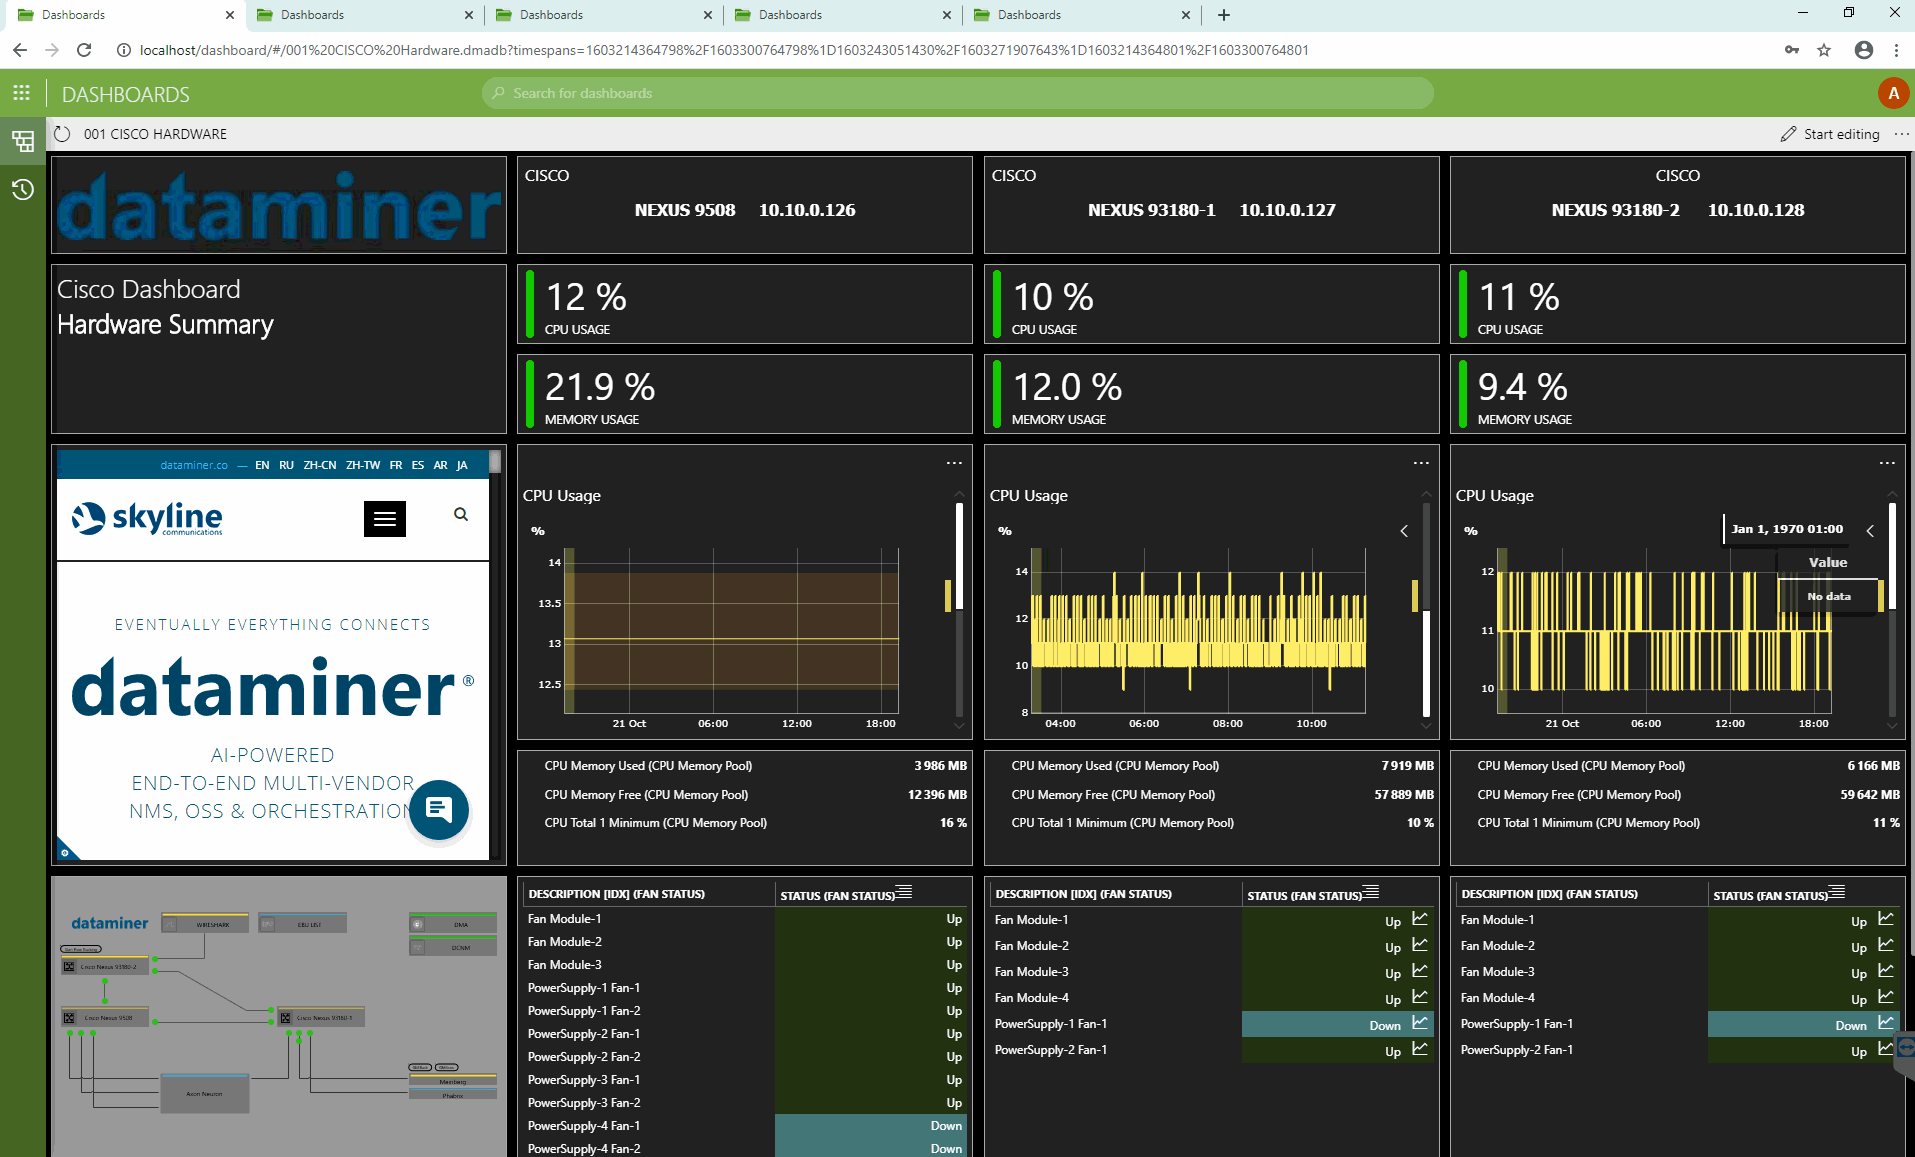Open the ellipsis menu of Nexus 93180-1 CPU Usage chart
The image size is (1915, 1157).
click(x=1421, y=463)
